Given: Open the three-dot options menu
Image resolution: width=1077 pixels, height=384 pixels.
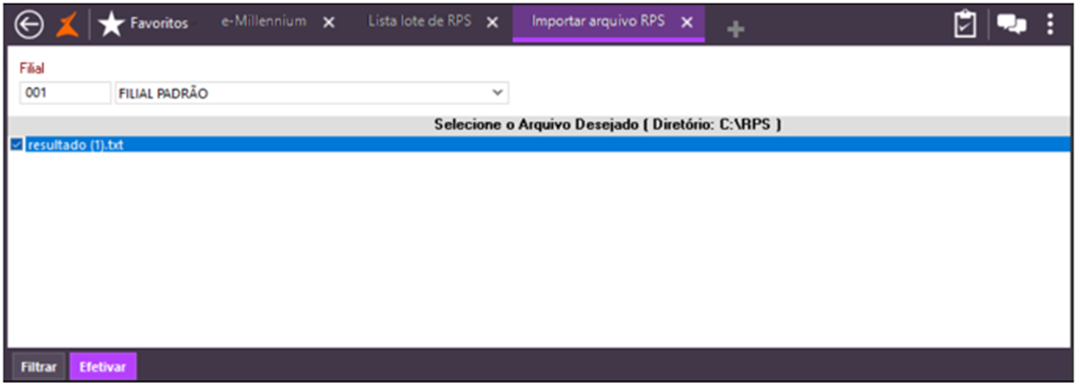Looking at the screenshot, I should [1050, 23].
